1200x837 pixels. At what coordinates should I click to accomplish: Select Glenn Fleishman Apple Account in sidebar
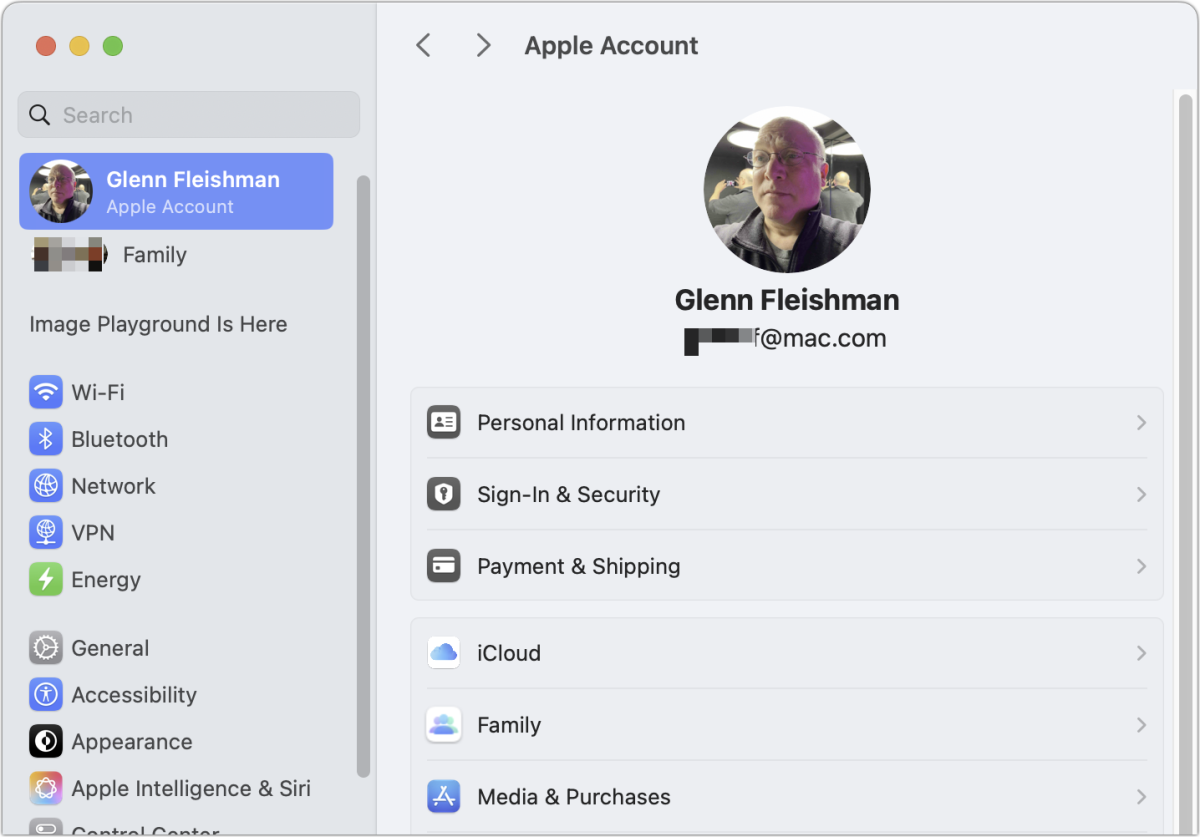176,191
